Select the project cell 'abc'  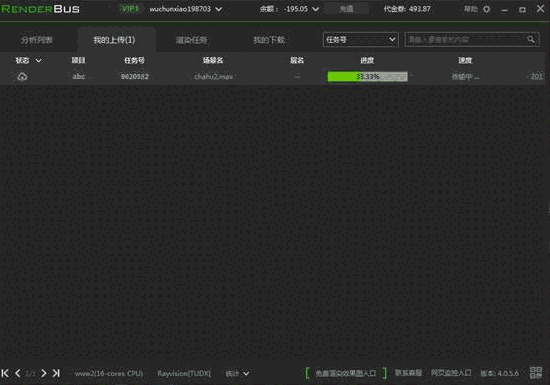coord(79,76)
